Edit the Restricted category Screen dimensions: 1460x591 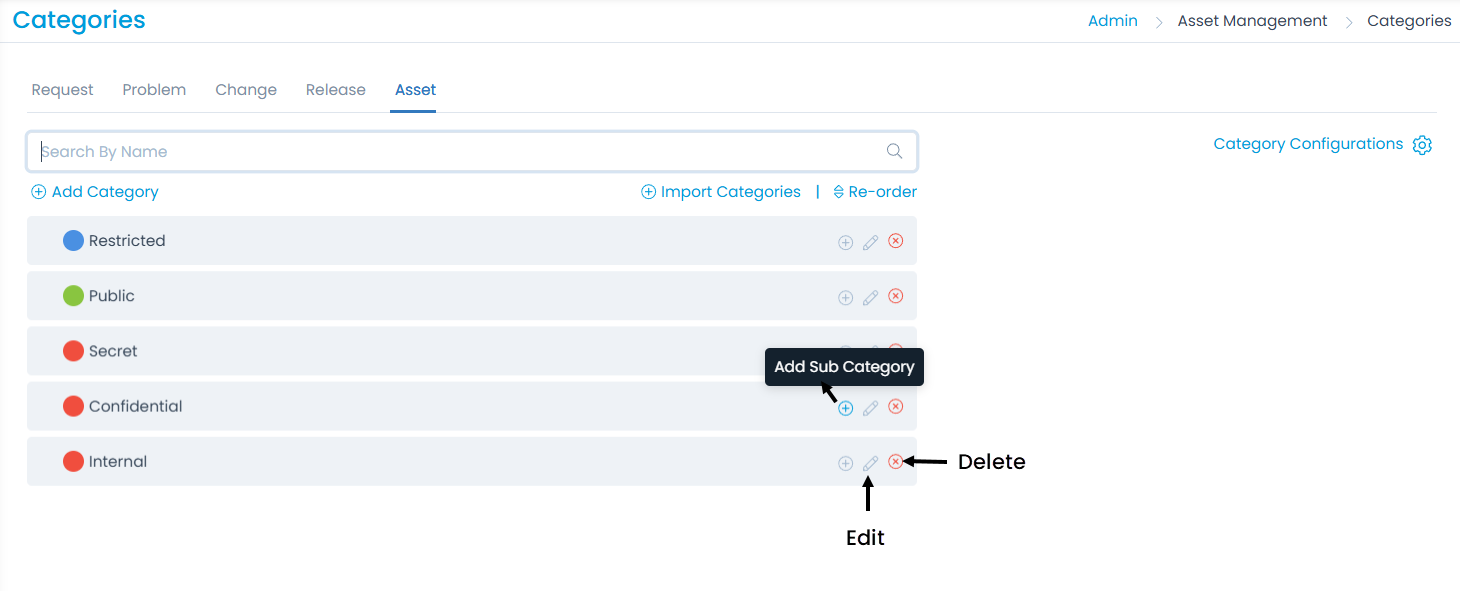871,242
